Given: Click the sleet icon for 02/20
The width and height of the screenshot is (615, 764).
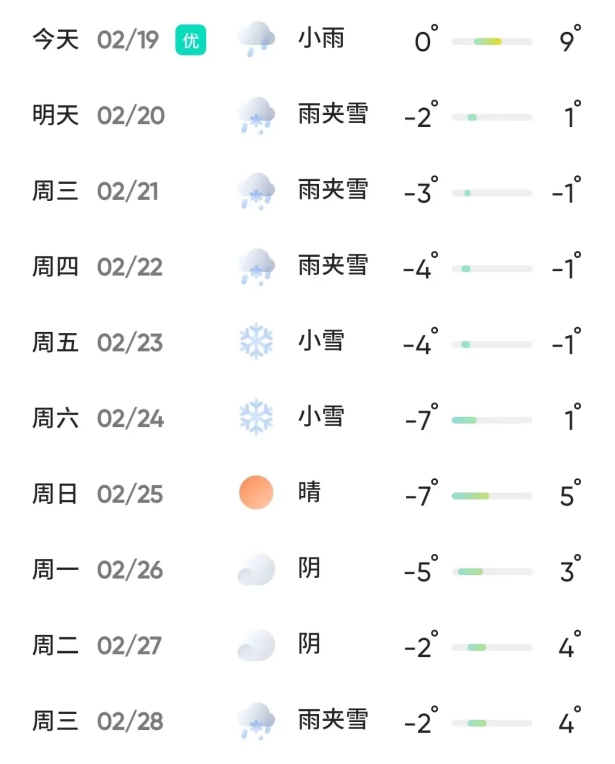Looking at the screenshot, I should pyautogui.click(x=256, y=115).
